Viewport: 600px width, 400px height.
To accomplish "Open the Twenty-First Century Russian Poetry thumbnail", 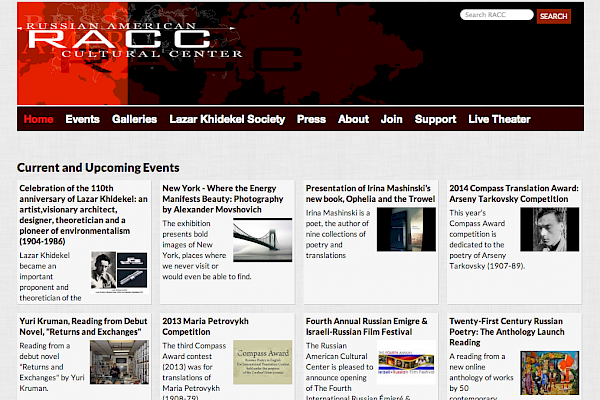I will tap(549, 372).
